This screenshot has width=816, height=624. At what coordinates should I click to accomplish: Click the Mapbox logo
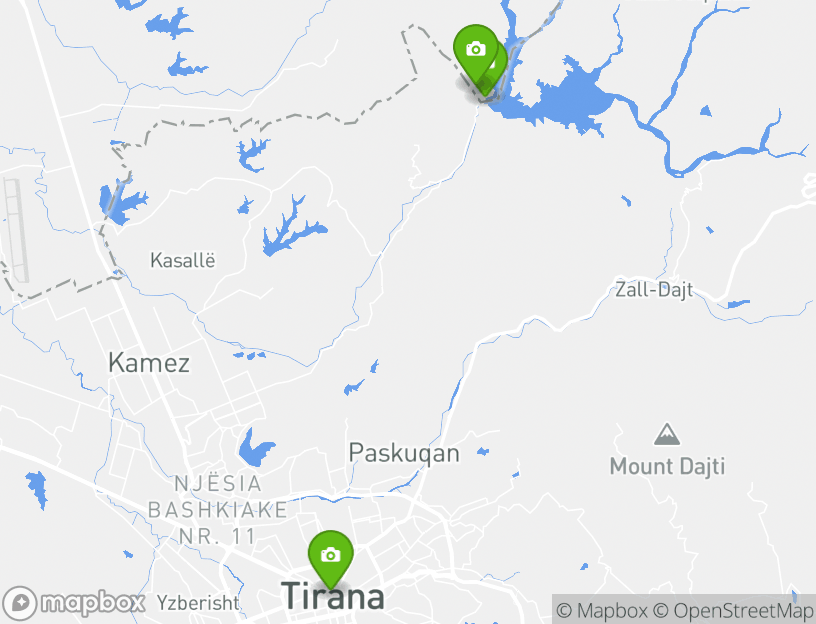pos(73,603)
